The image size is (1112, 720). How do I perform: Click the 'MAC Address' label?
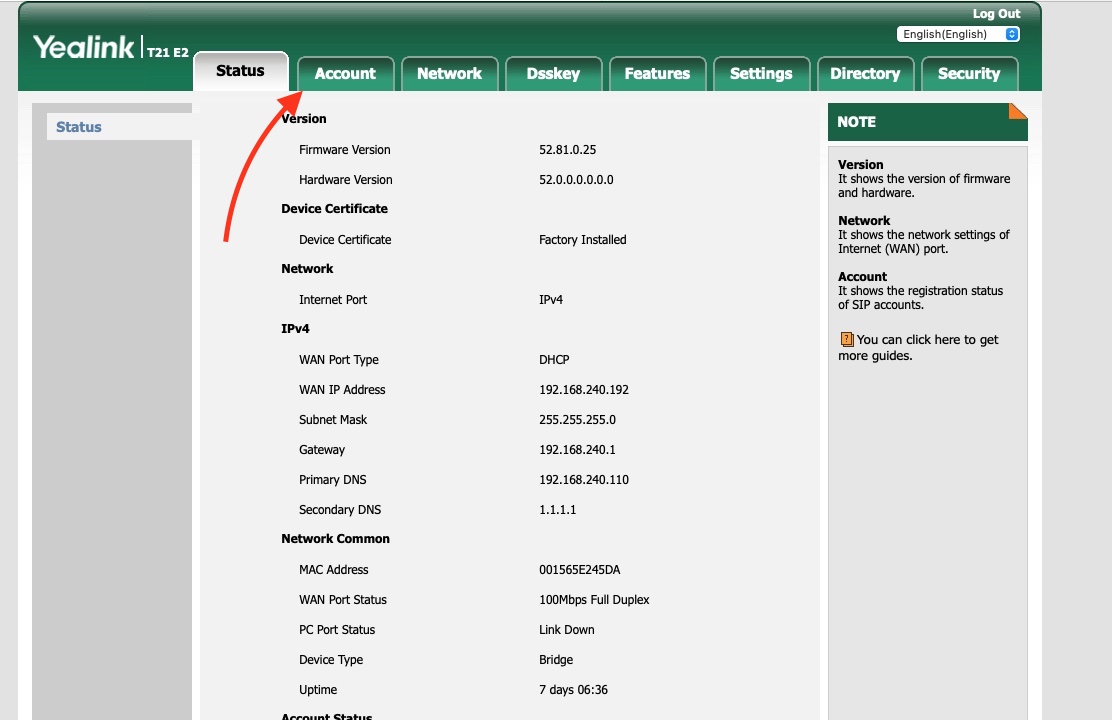333,570
